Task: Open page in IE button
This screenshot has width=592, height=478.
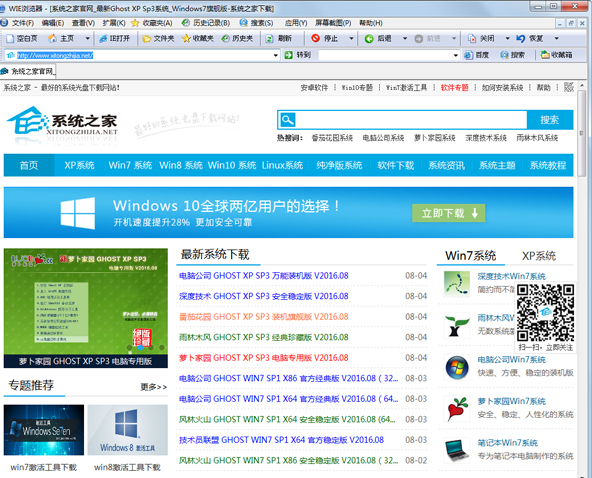Action: click(x=114, y=39)
